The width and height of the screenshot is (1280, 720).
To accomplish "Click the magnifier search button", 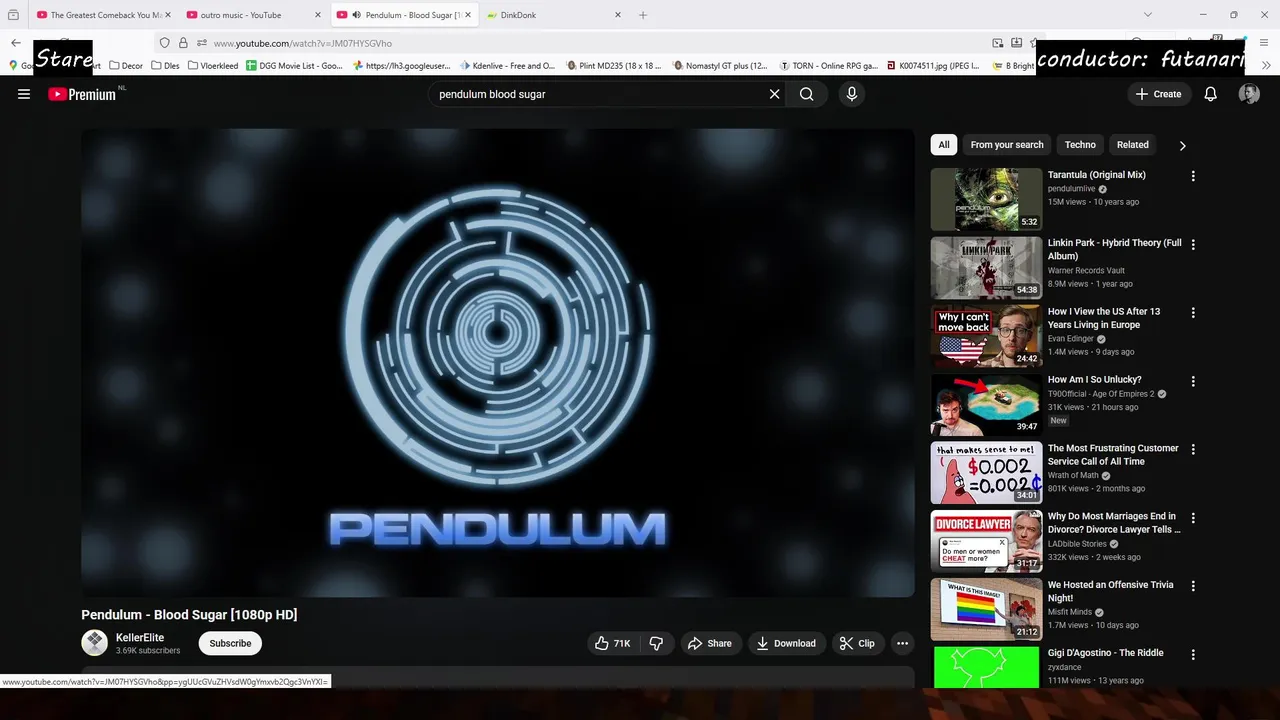I will point(807,94).
